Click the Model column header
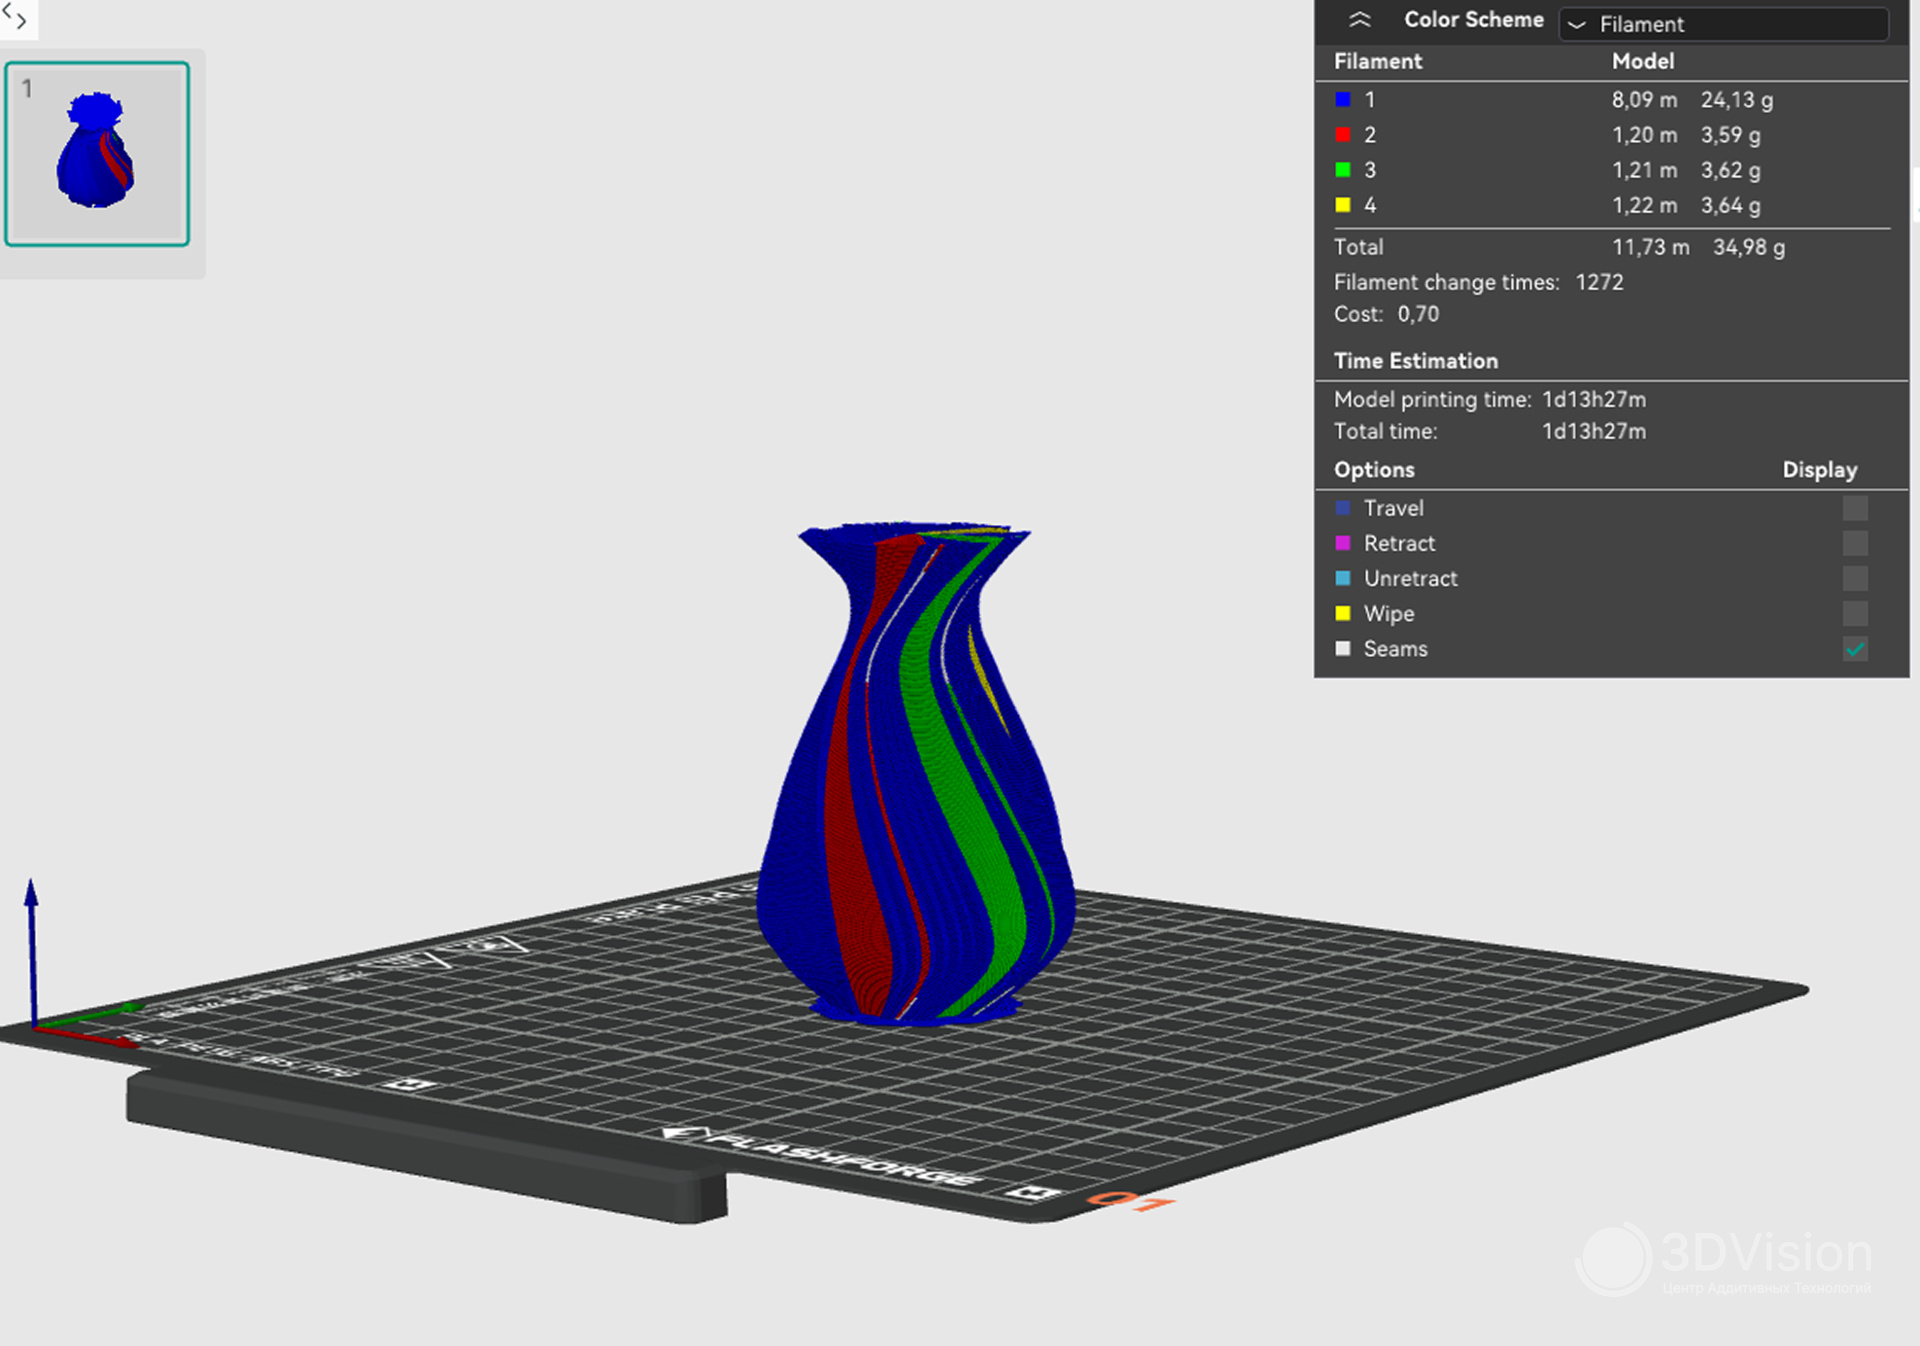Image resolution: width=1920 pixels, height=1346 pixels. 1642,61
